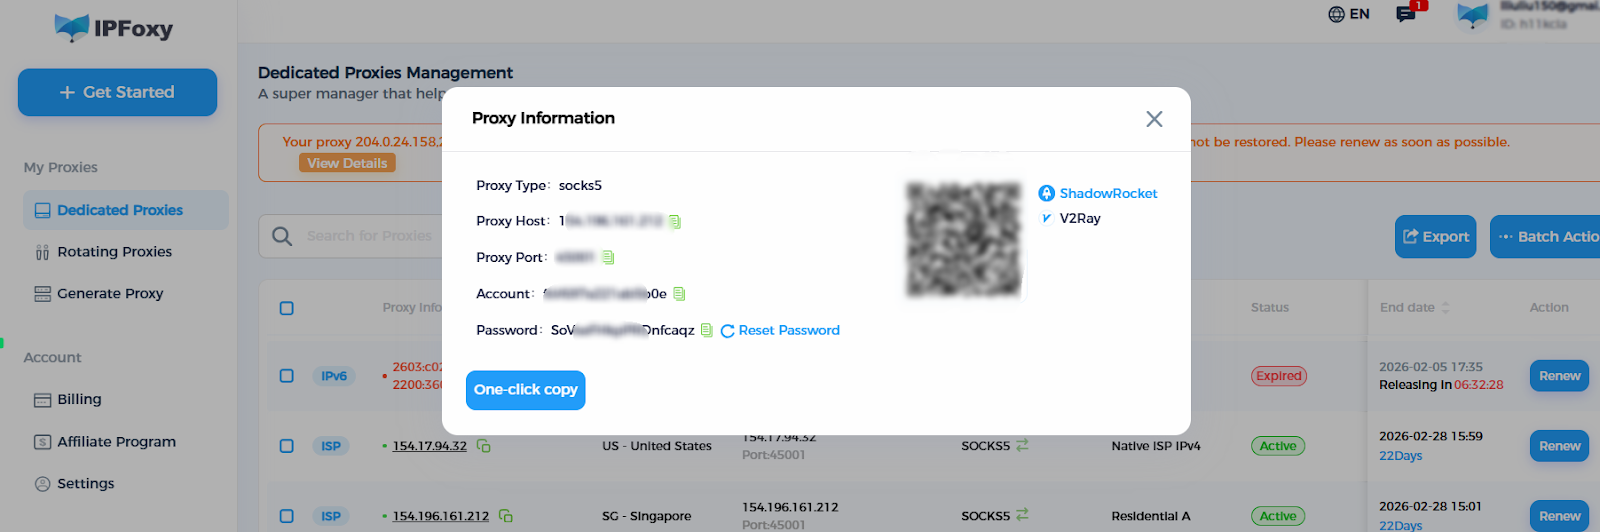1600x532 pixels.
Task: Show the QR code image
Action: click(964, 239)
